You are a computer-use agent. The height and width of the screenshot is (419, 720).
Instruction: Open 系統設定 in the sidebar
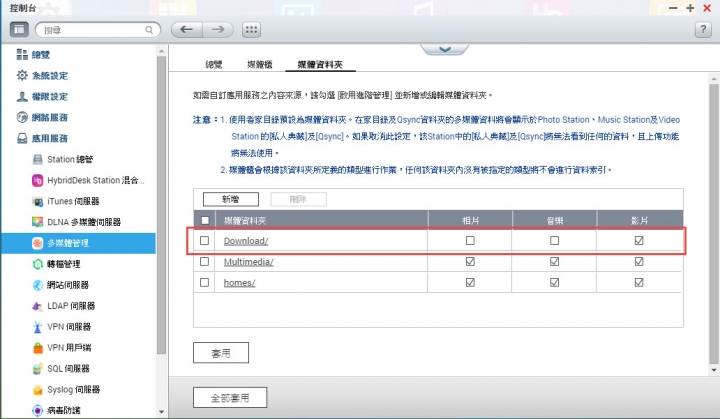[x=50, y=75]
